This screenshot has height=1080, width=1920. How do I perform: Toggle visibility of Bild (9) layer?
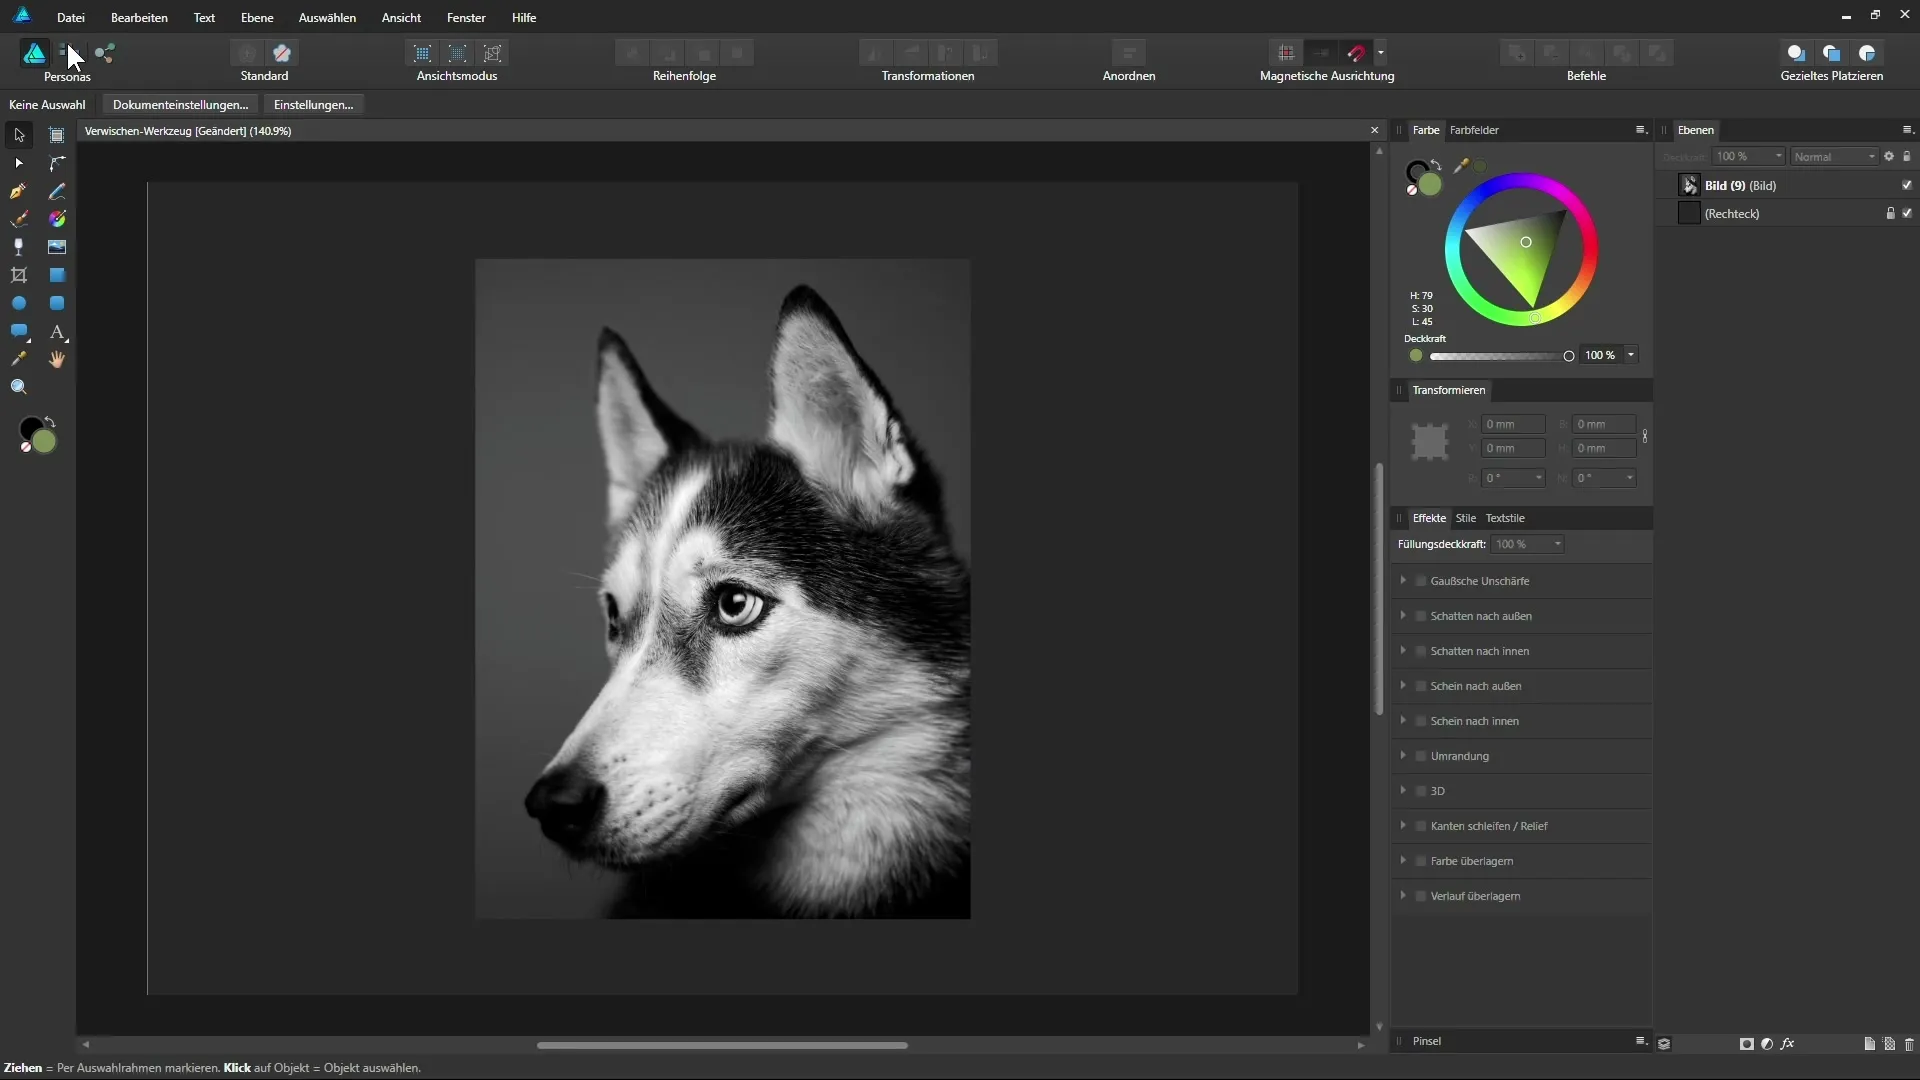[x=1907, y=185]
